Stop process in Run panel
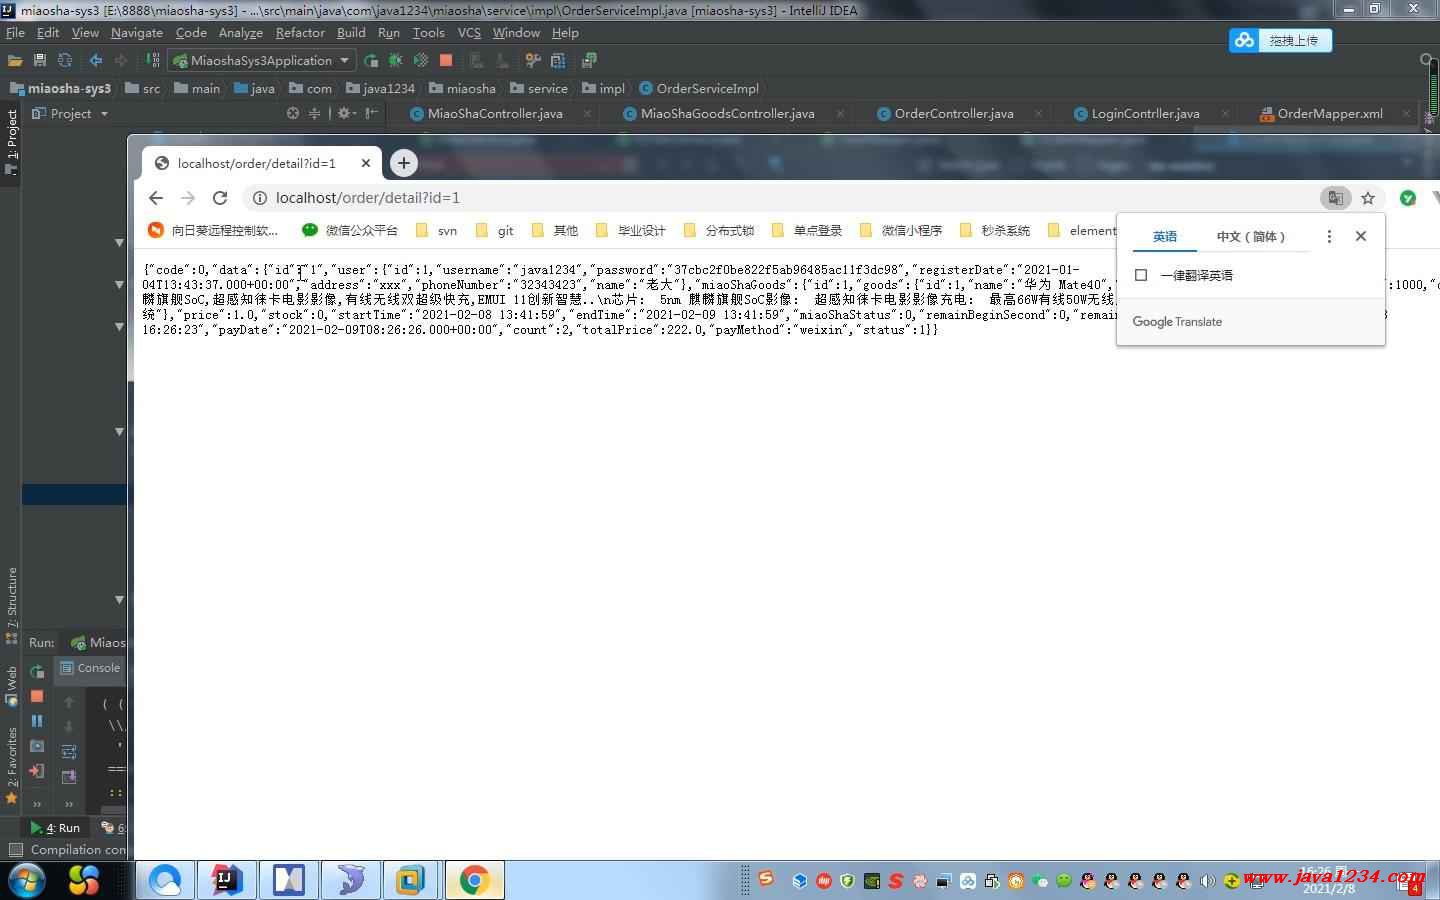 37,696
